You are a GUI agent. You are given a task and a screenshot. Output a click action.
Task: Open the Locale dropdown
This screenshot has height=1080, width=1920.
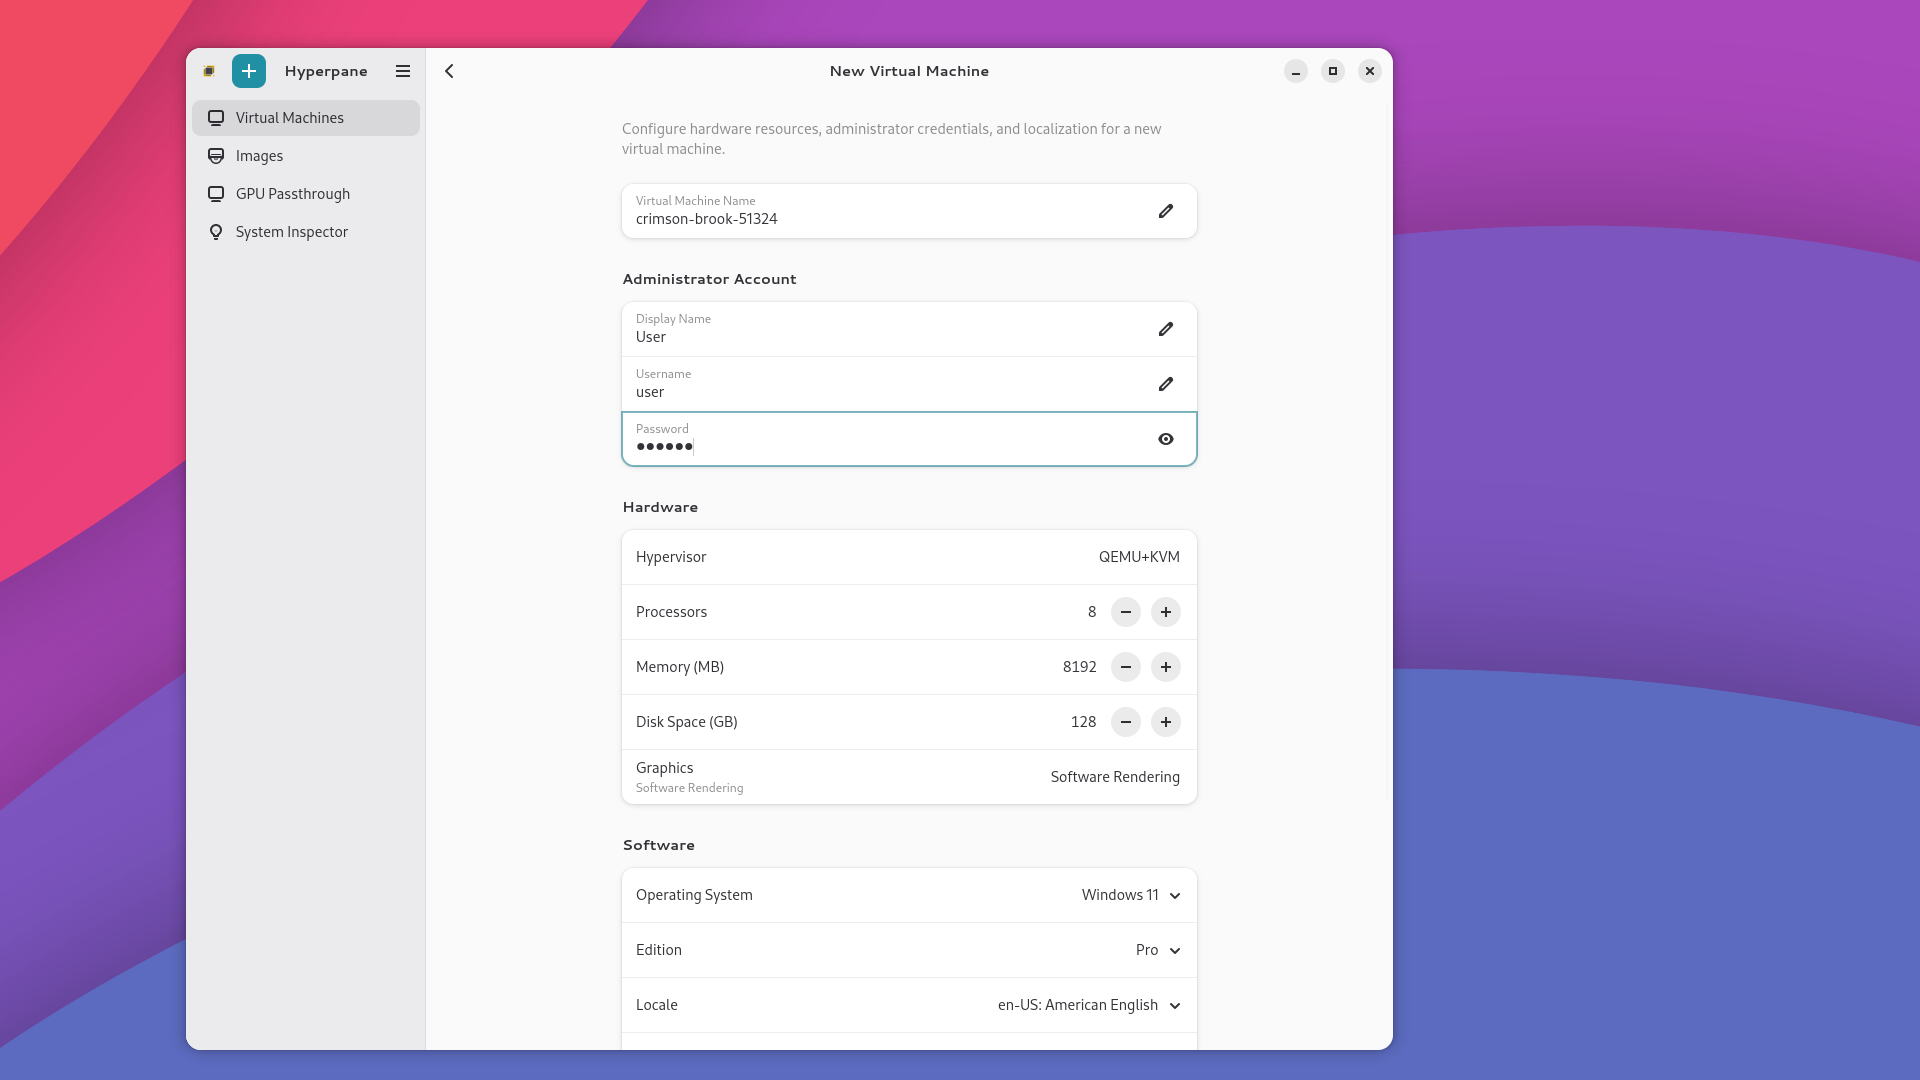click(1088, 1005)
